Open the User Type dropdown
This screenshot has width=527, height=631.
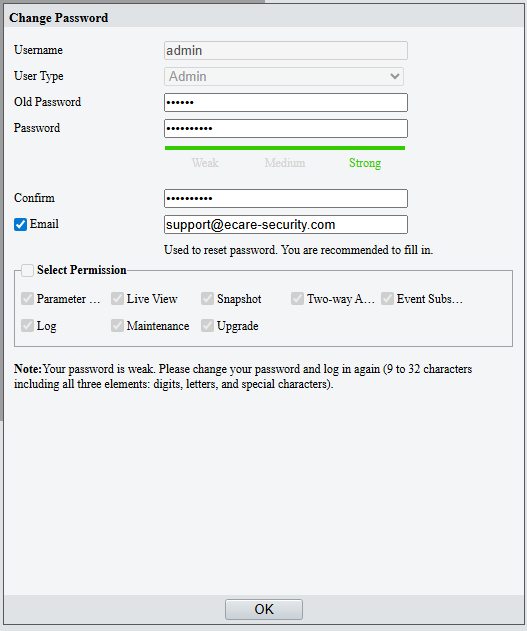pos(284,76)
